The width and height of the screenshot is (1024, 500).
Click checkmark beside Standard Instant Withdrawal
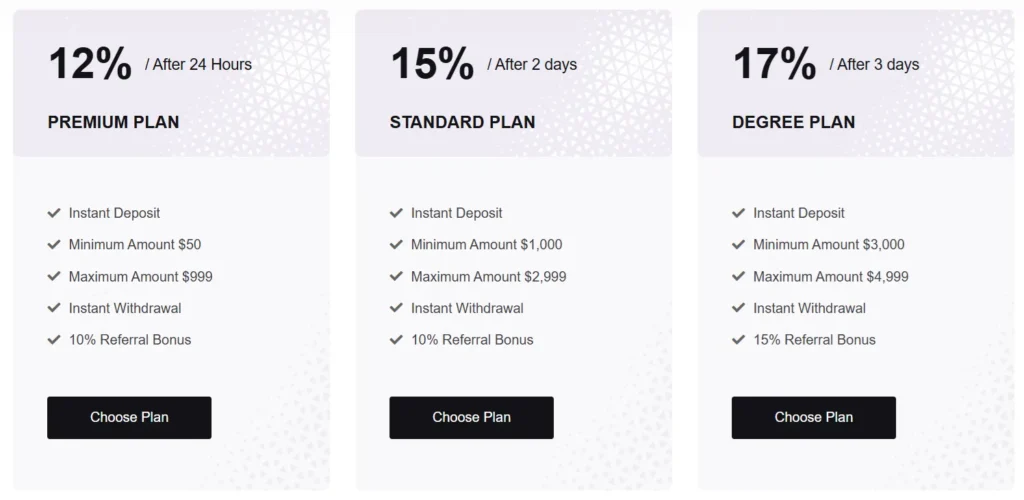coord(396,308)
